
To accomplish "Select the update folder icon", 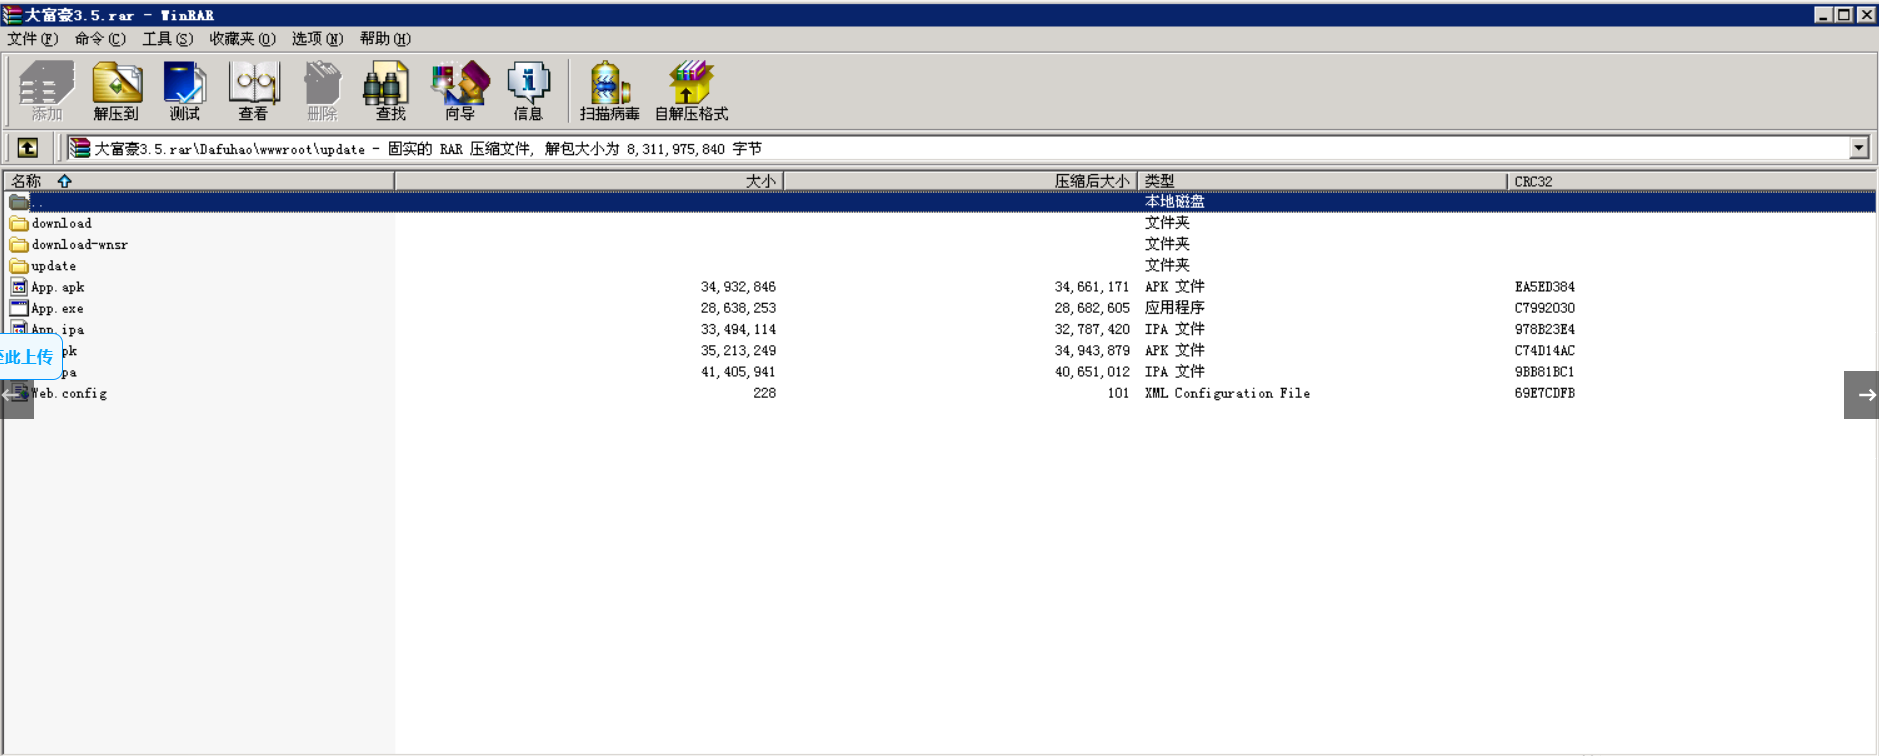I will tap(19, 266).
